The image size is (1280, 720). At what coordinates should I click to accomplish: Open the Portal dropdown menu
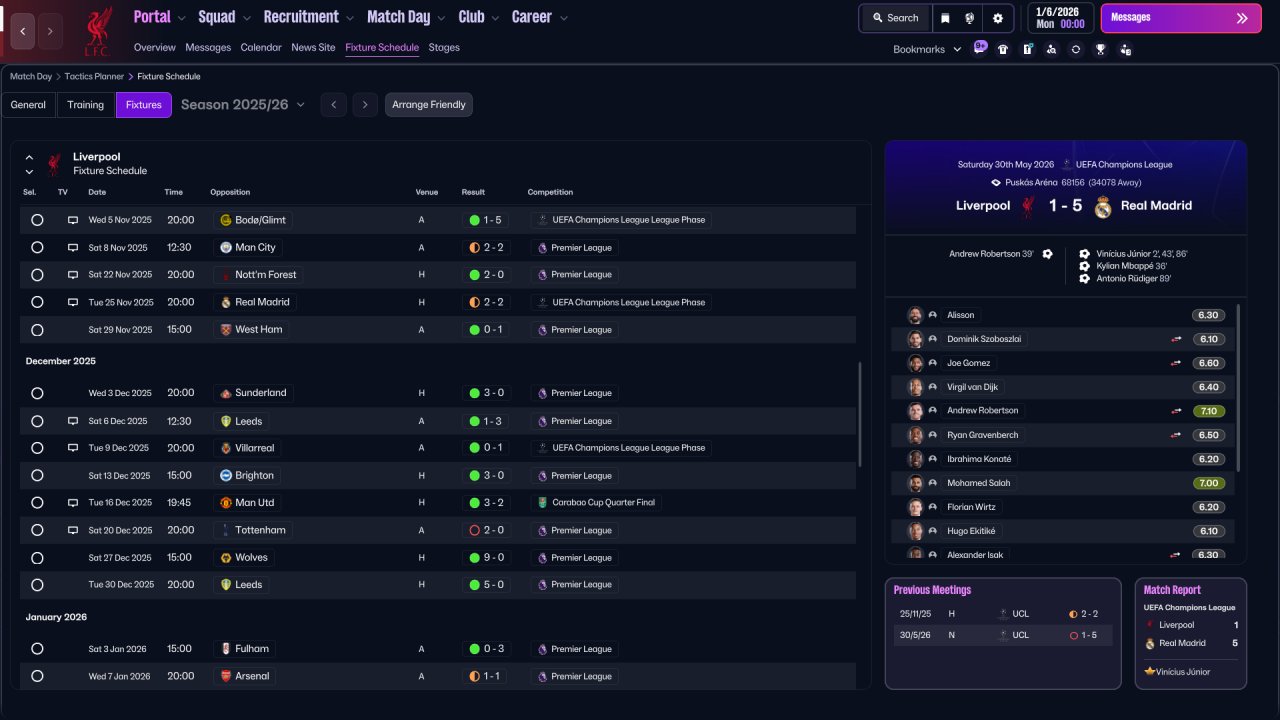coord(160,17)
